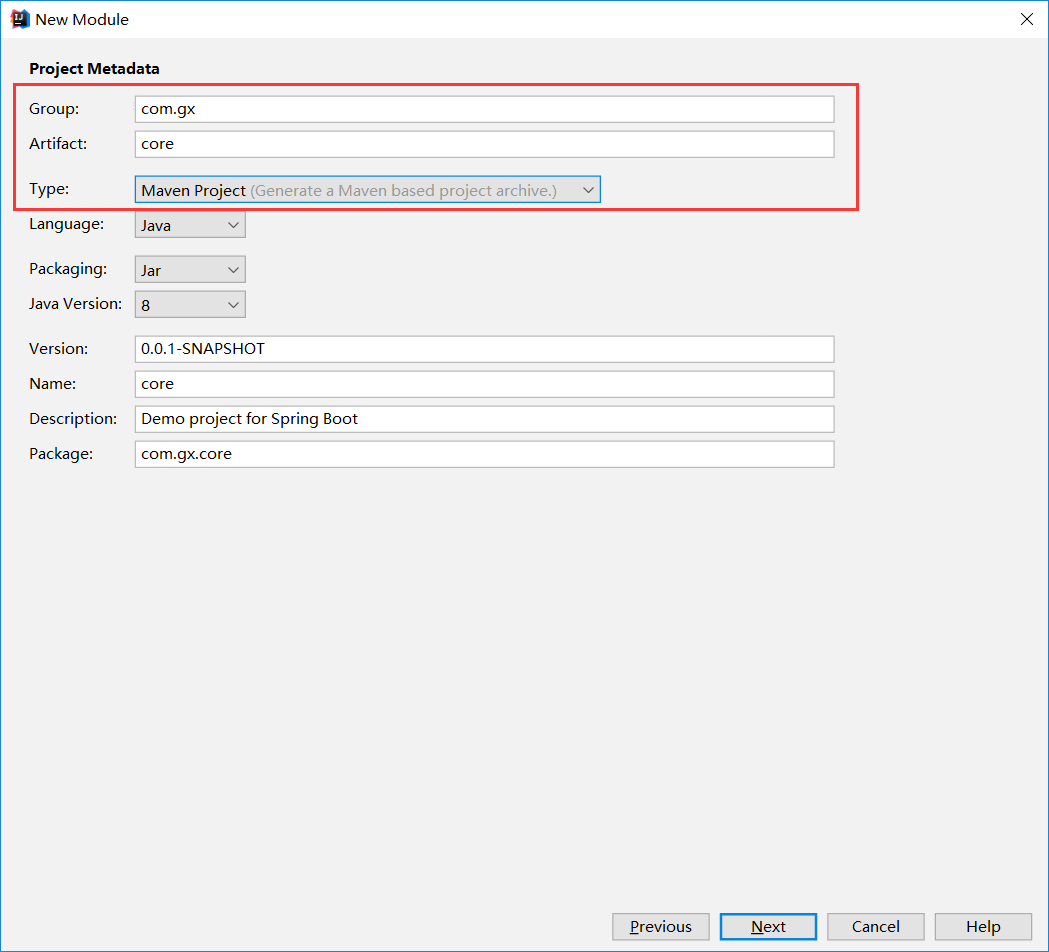The width and height of the screenshot is (1049, 952).
Task: Edit the Group field containing com.gx
Action: coord(484,109)
